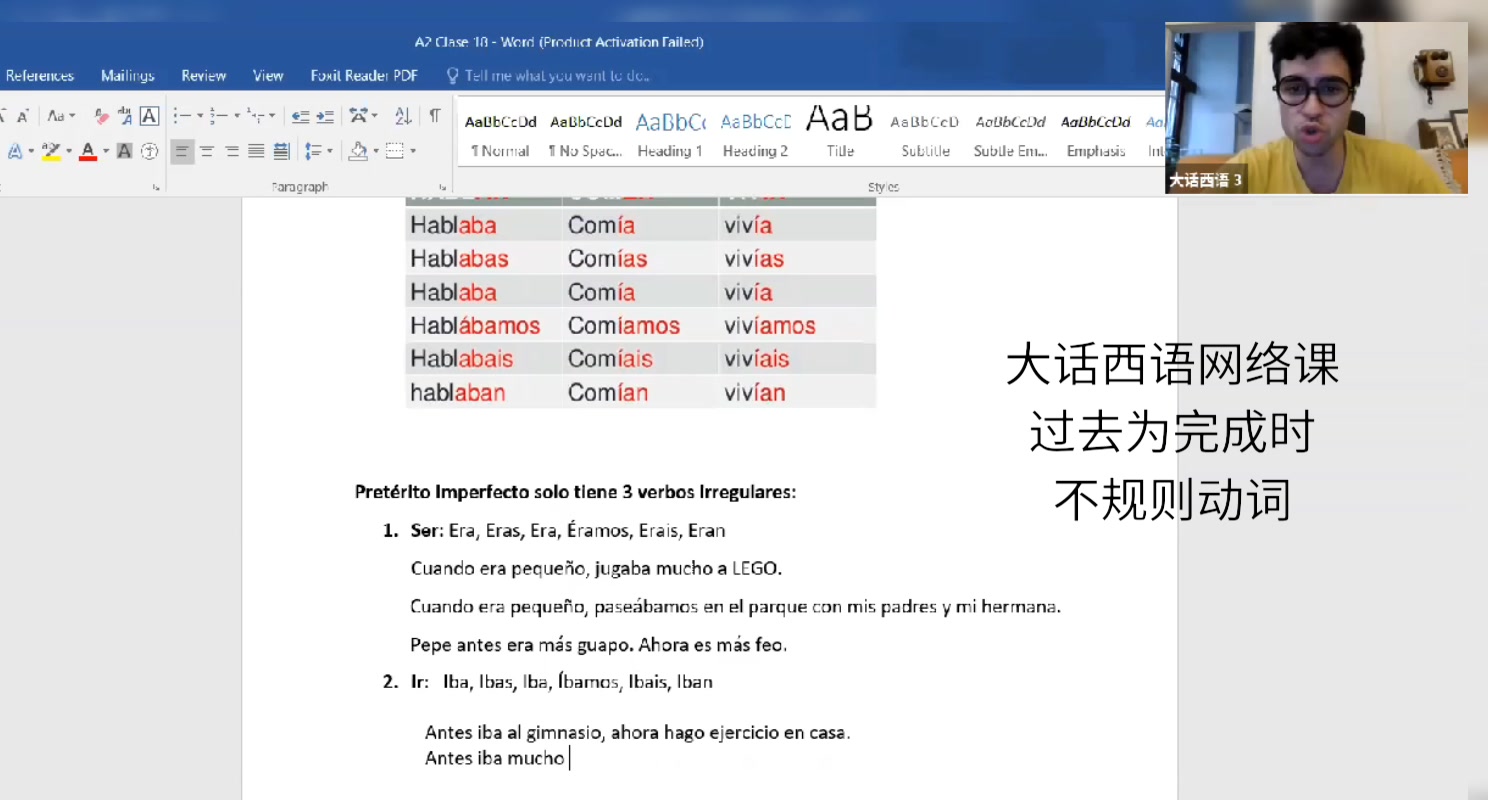
Task: Apply yellow Text Highlight Color
Action: point(50,152)
